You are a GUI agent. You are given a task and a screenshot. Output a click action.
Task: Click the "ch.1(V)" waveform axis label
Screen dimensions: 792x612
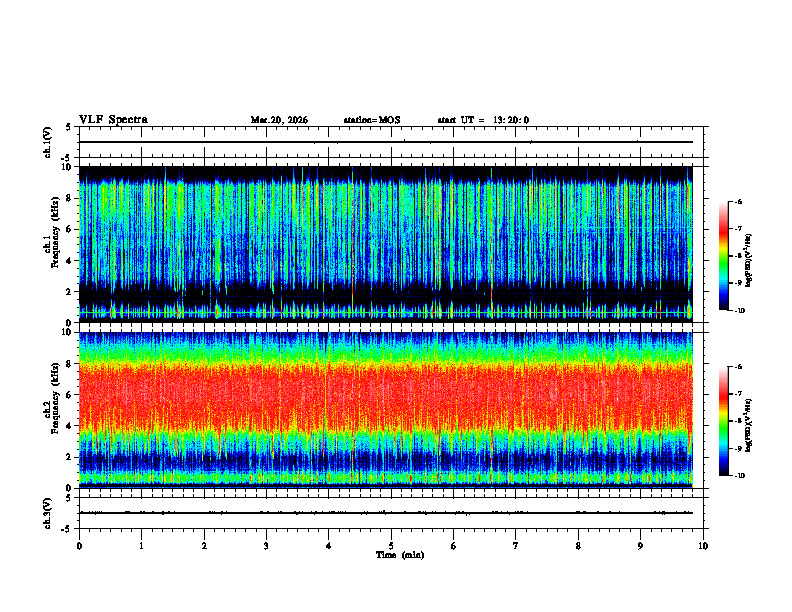pyautogui.click(x=48, y=142)
